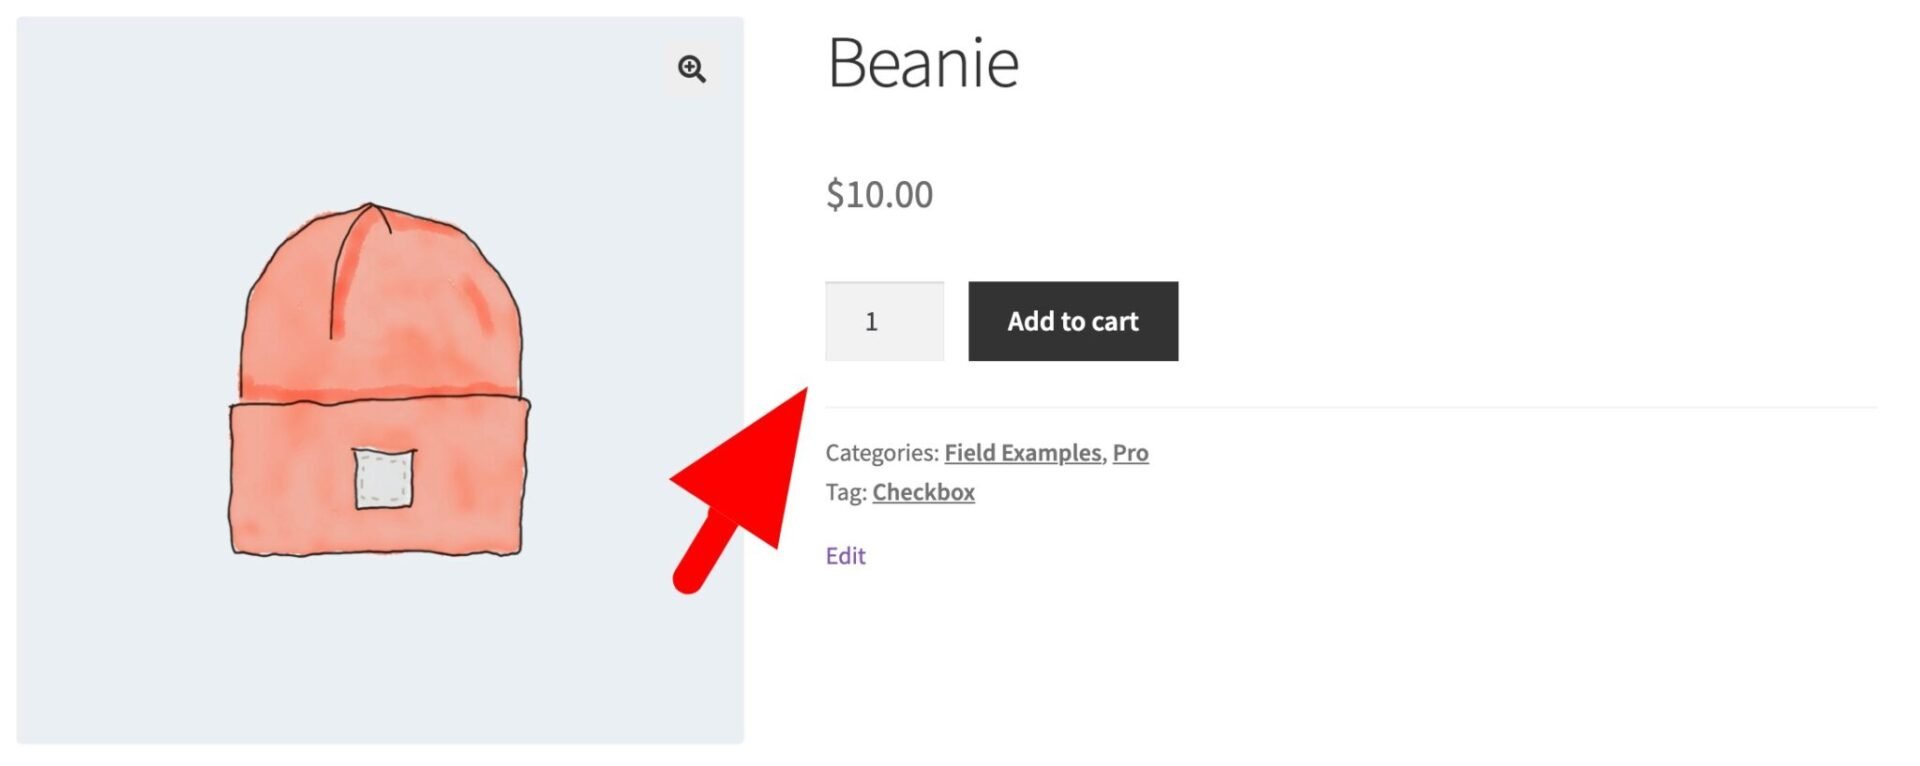Focus the quantity input field
This screenshot has width=1920, height=766.
[884, 321]
